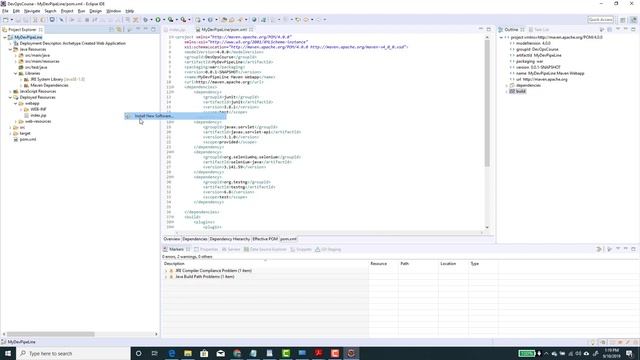This screenshot has height=360, width=640.
Task: Switch to the index.jsp editor tab
Action: 177,29
